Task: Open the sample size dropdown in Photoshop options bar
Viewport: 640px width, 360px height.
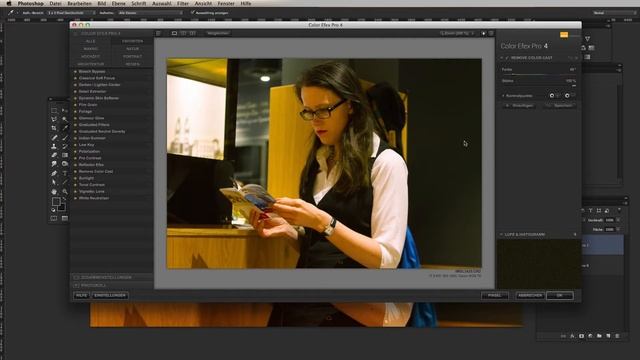Action: tap(71, 13)
